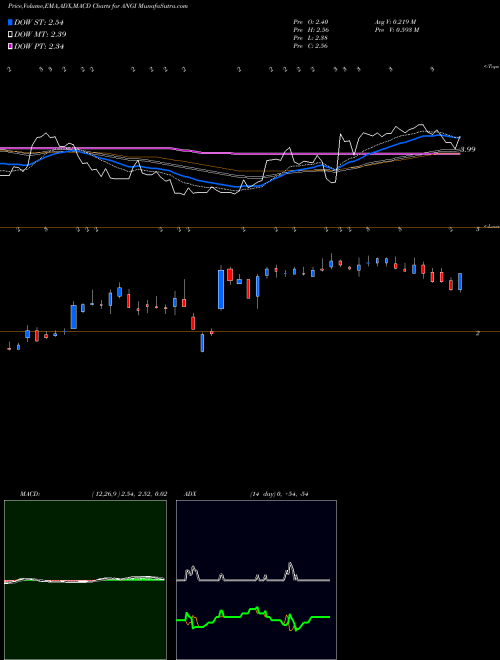500x660 pixels.
Task: Click the '2' price axis label
Action: (477, 333)
